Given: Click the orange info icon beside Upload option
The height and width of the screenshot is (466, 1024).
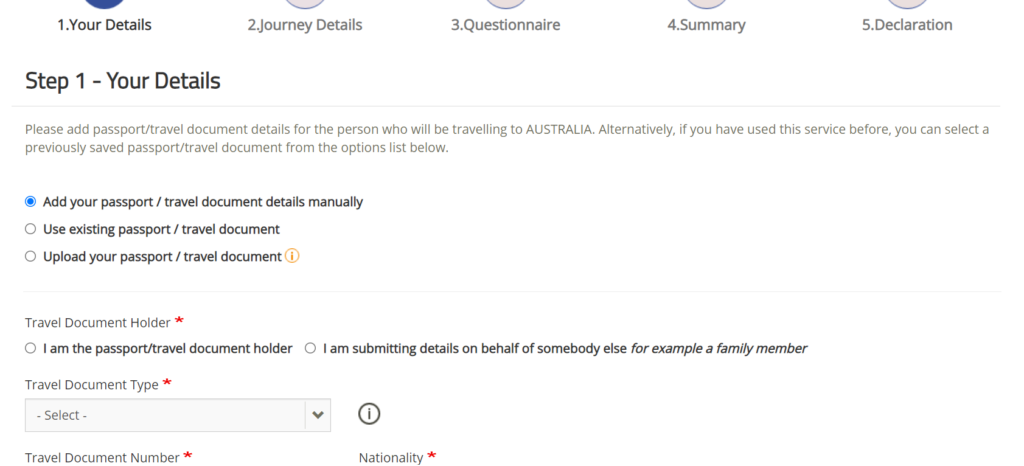Looking at the screenshot, I should coord(292,256).
